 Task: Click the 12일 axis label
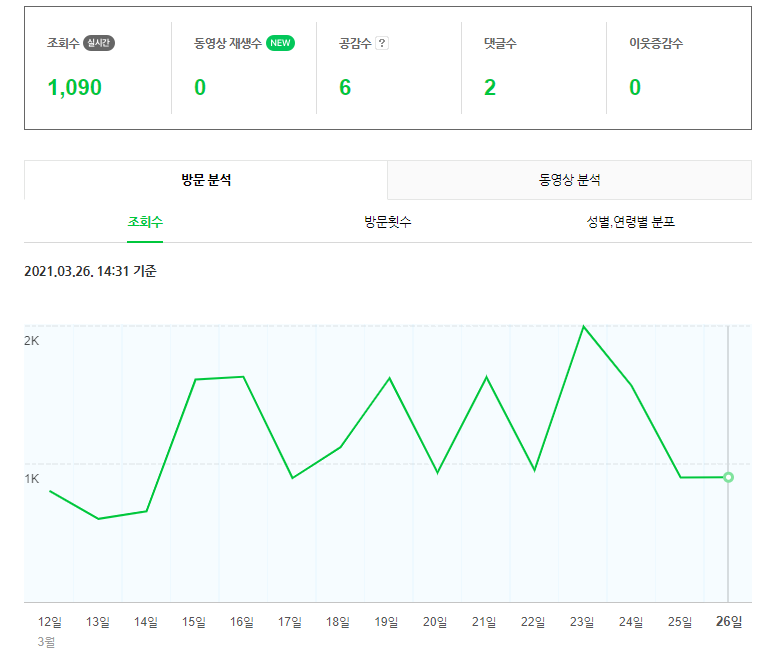pos(50,622)
